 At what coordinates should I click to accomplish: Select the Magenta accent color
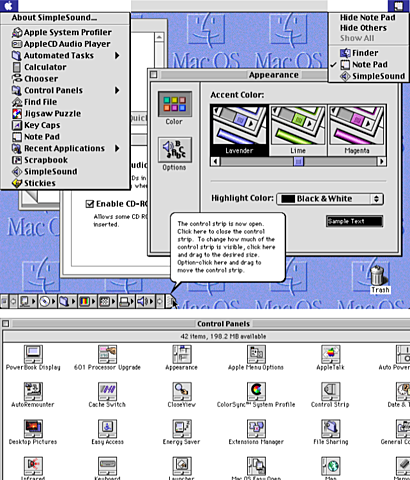(357, 130)
